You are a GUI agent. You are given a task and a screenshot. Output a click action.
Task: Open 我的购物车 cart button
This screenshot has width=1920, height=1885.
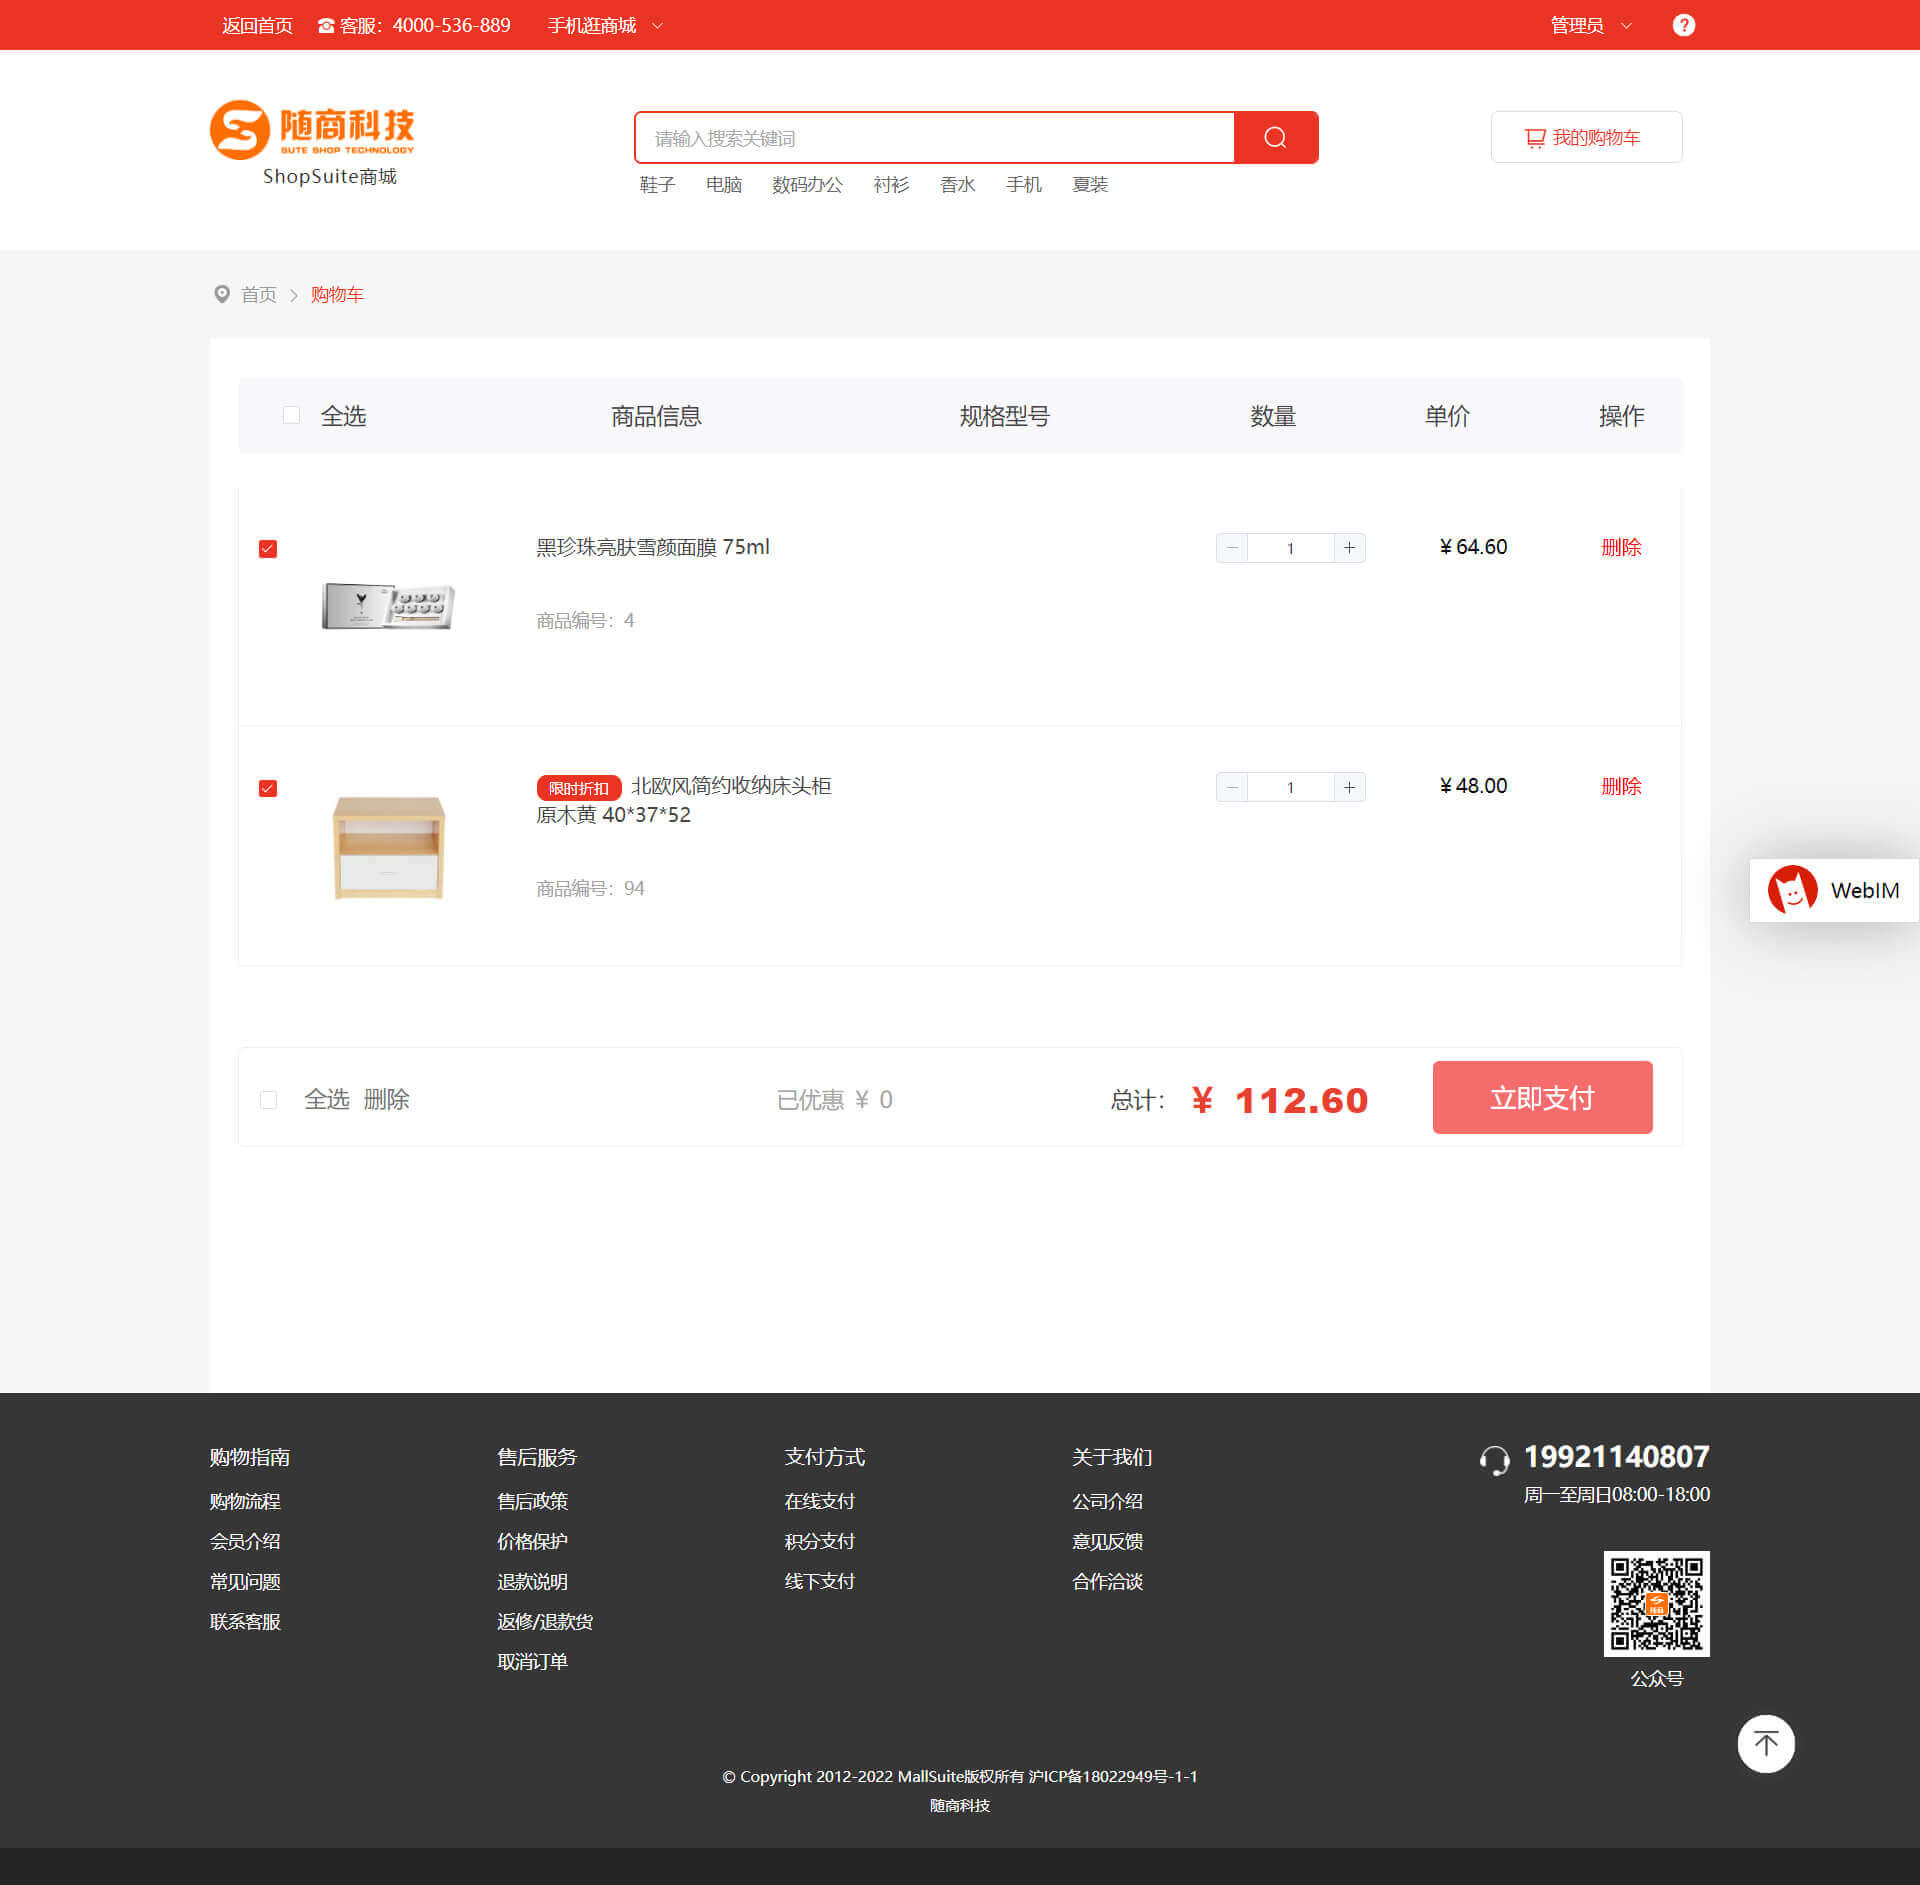[1586, 137]
